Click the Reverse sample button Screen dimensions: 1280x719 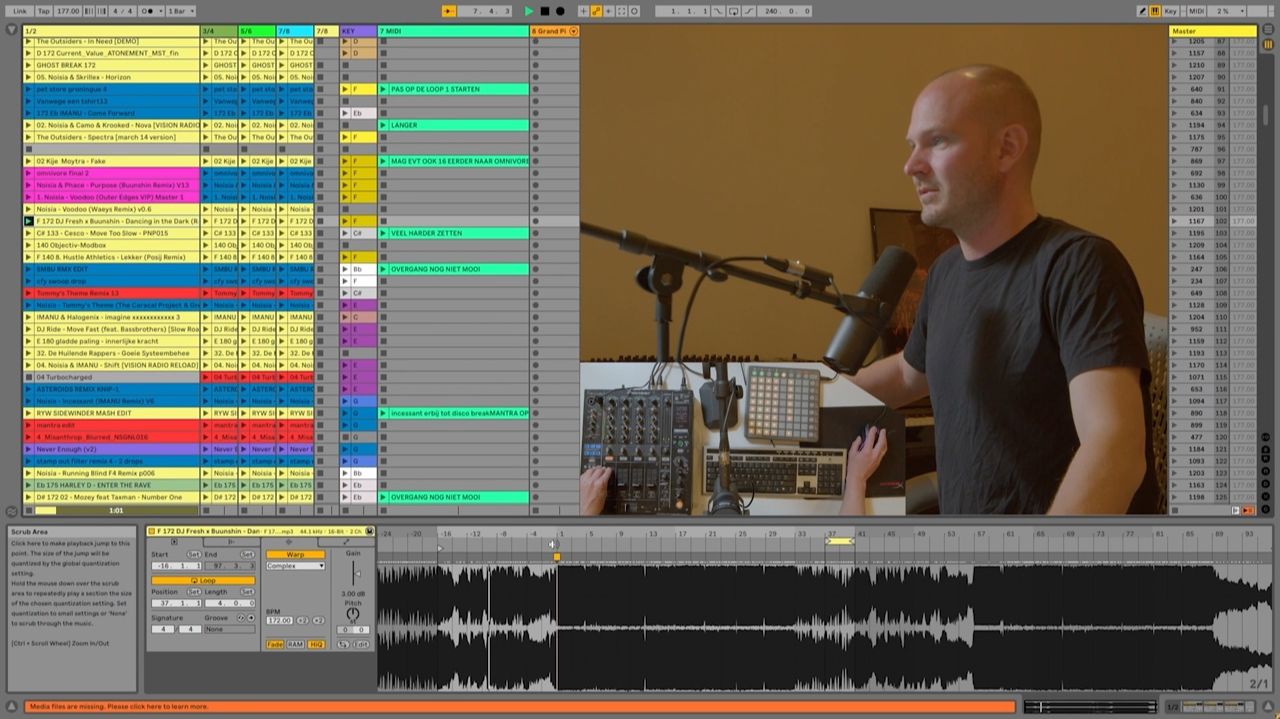point(343,644)
